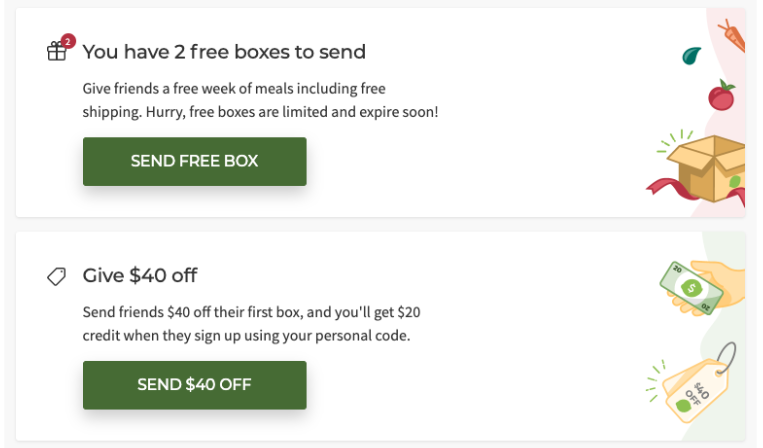Click the "Give friends a free week" text line
The width and height of the screenshot is (763, 448).
coord(234,88)
